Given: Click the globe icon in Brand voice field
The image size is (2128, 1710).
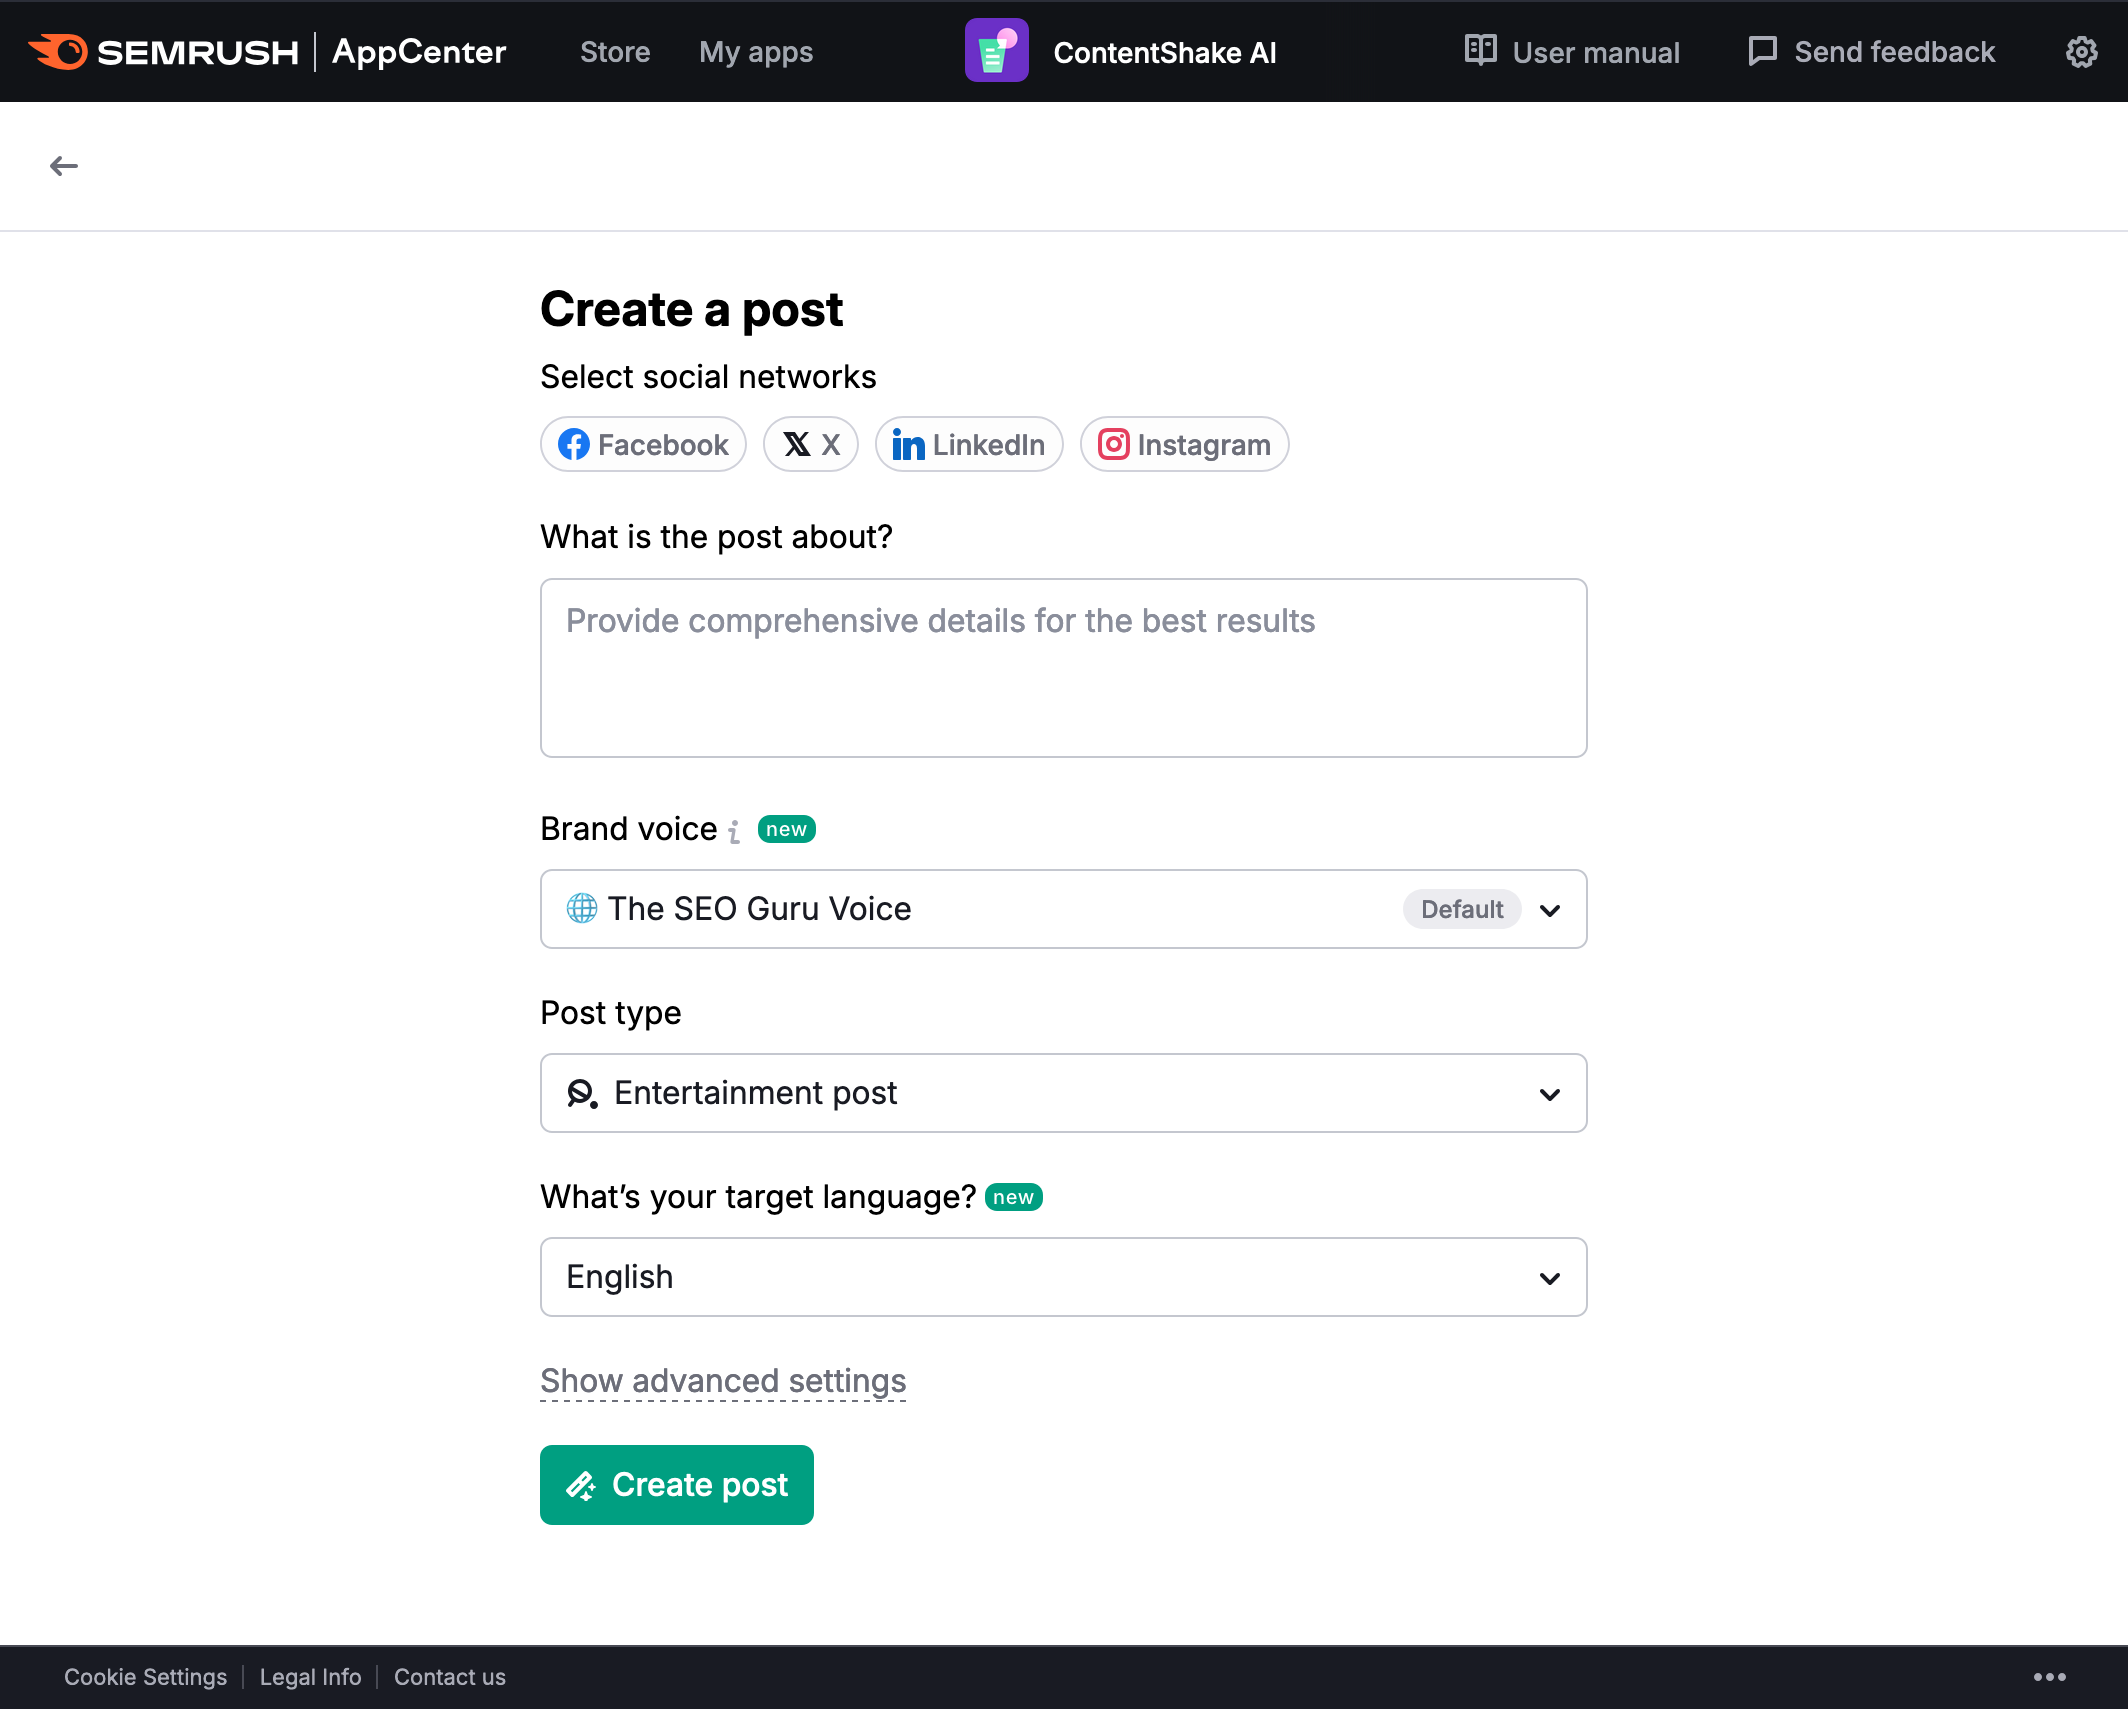Looking at the screenshot, I should 582,909.
